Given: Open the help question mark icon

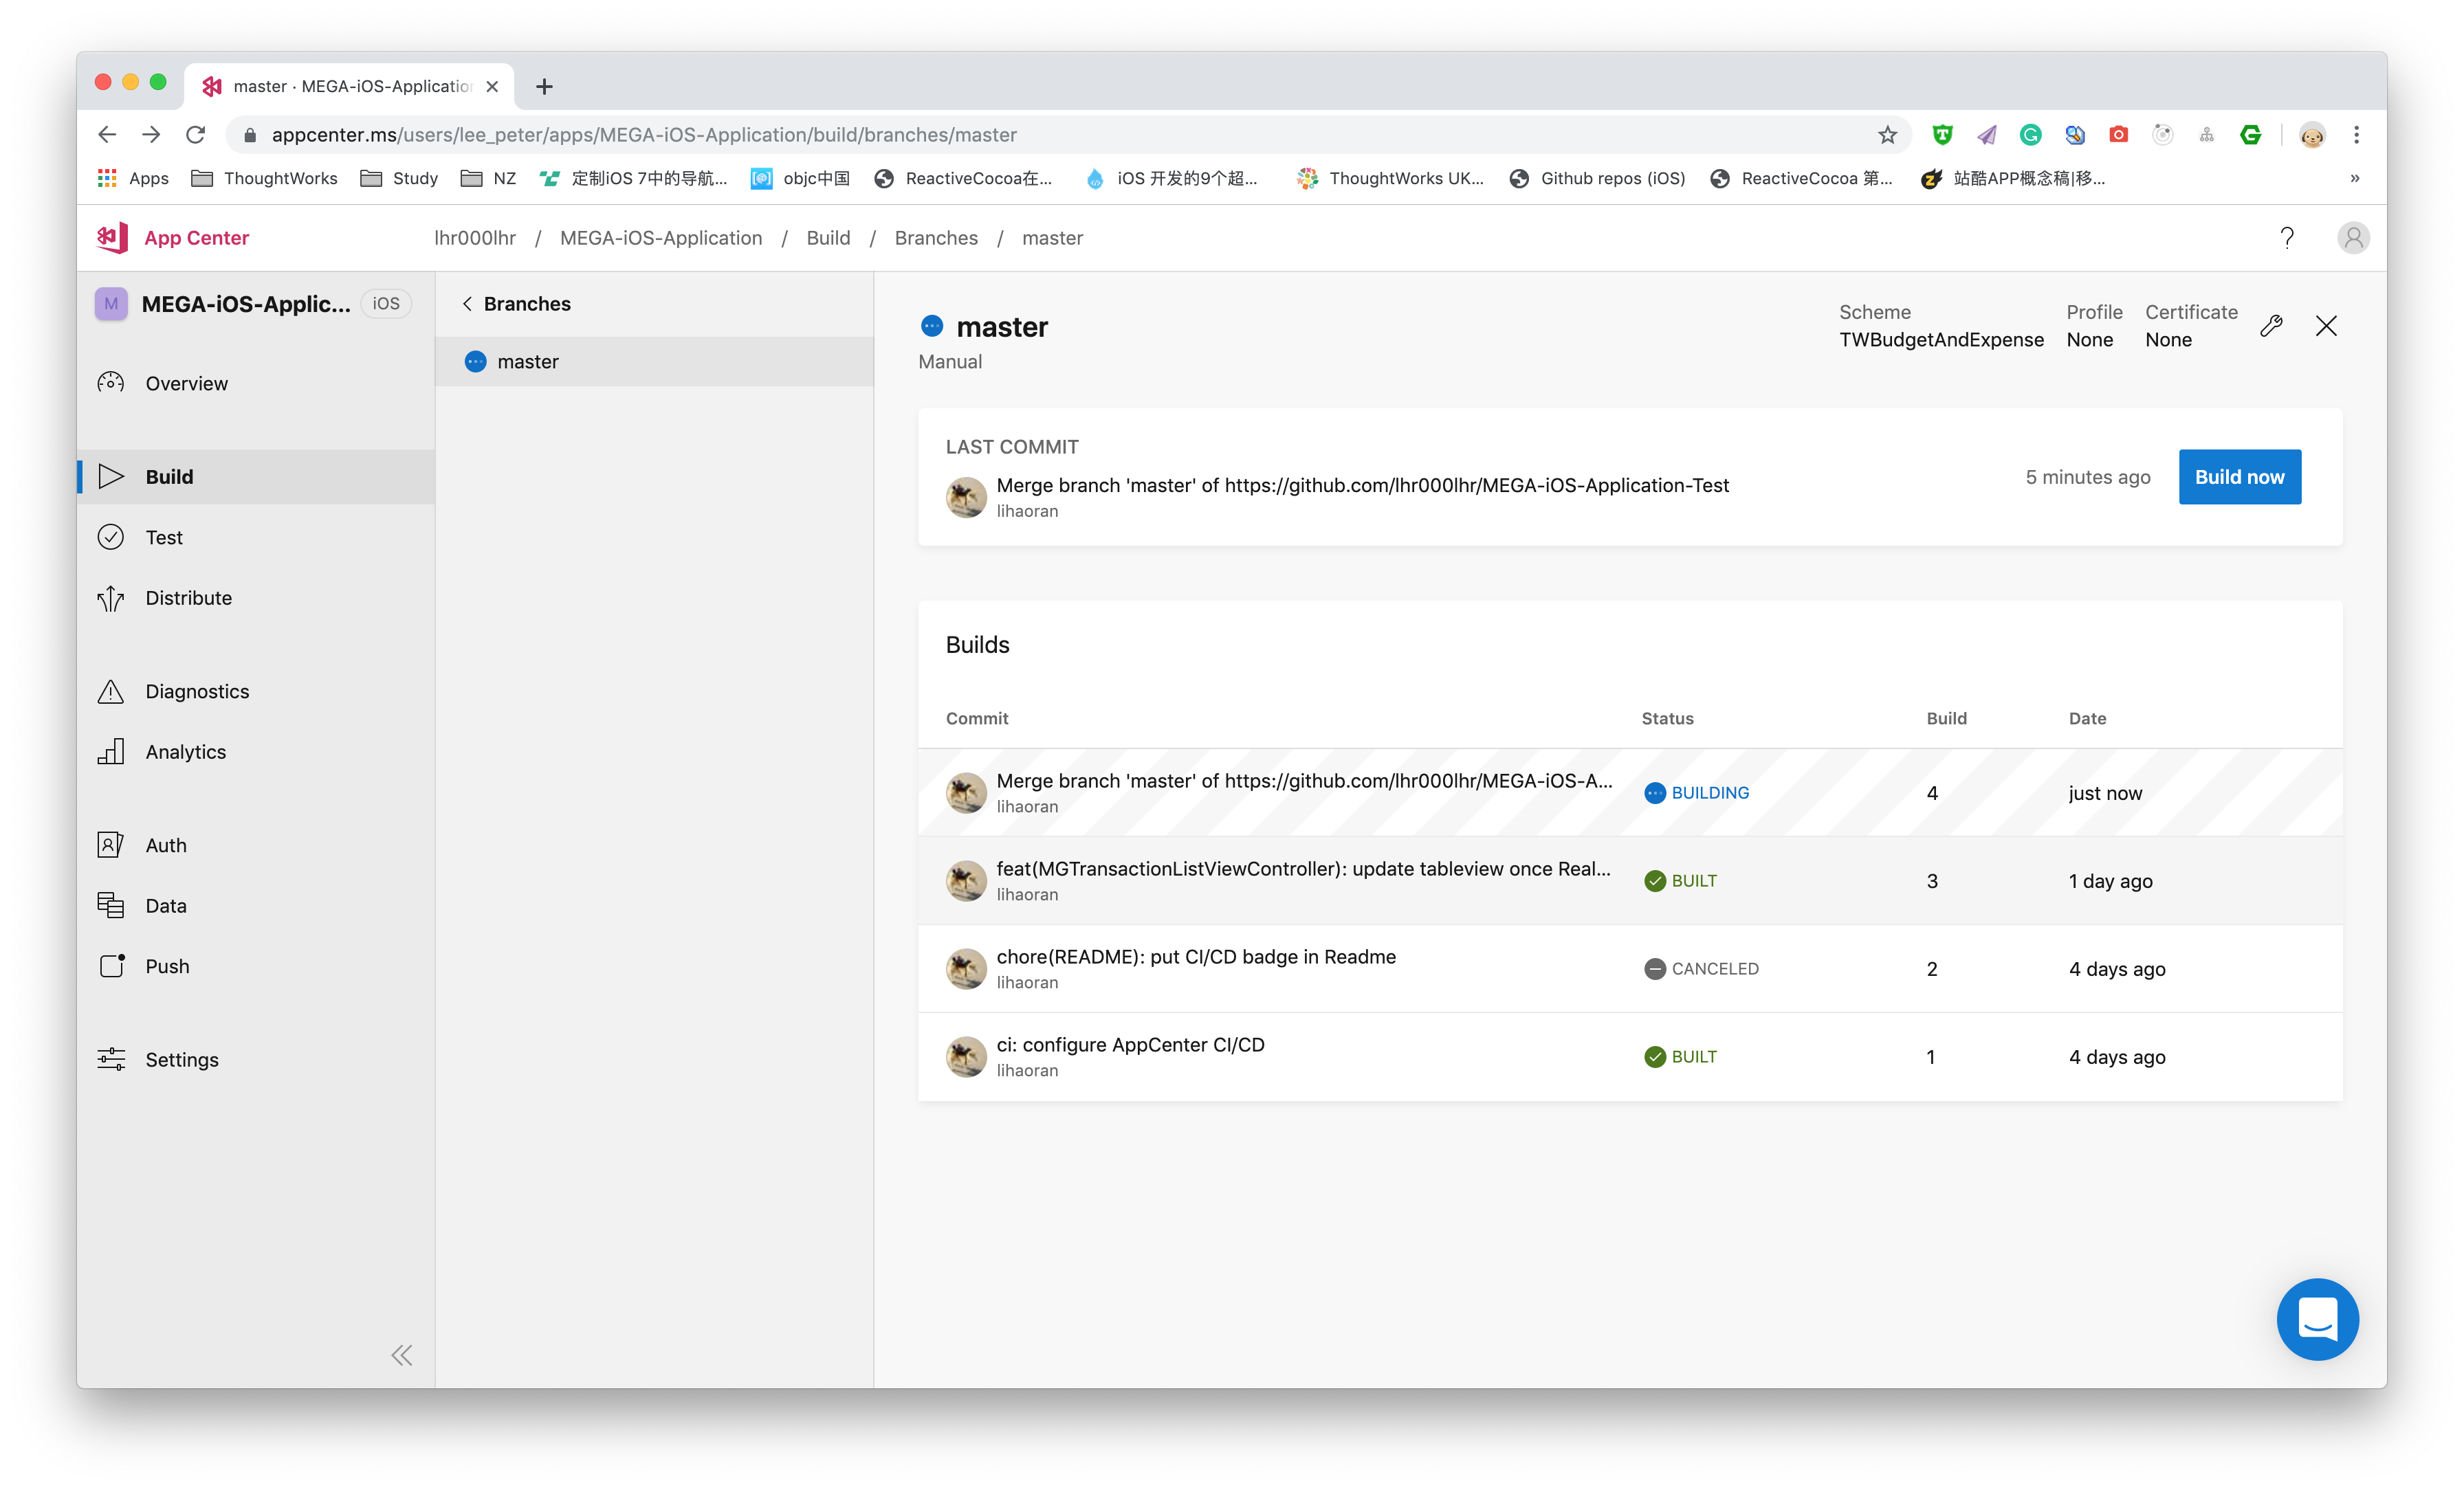Looking at the screenshot, I should tap(2287, 238).
